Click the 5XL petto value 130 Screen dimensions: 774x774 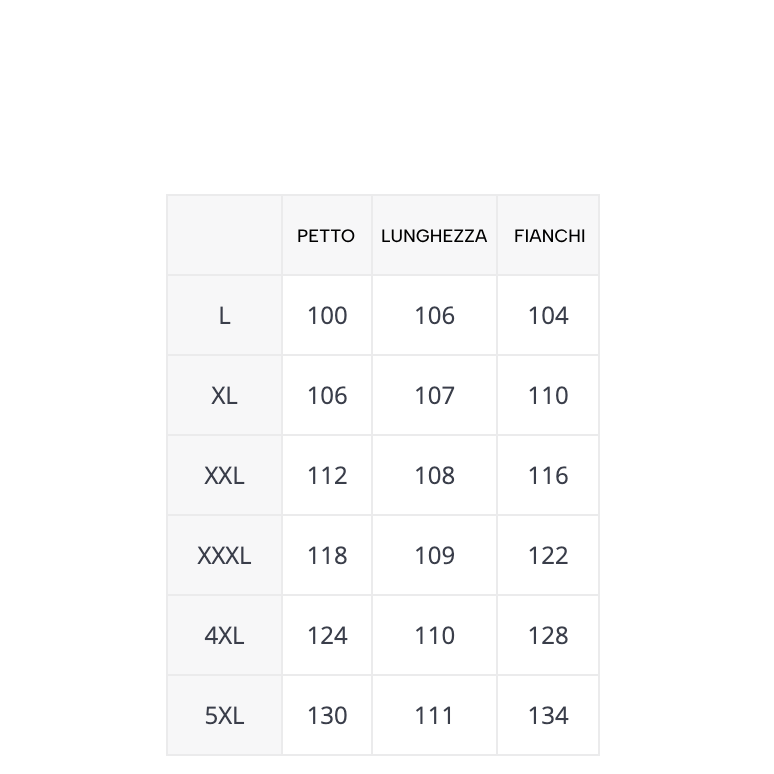(x=327, y=715)
